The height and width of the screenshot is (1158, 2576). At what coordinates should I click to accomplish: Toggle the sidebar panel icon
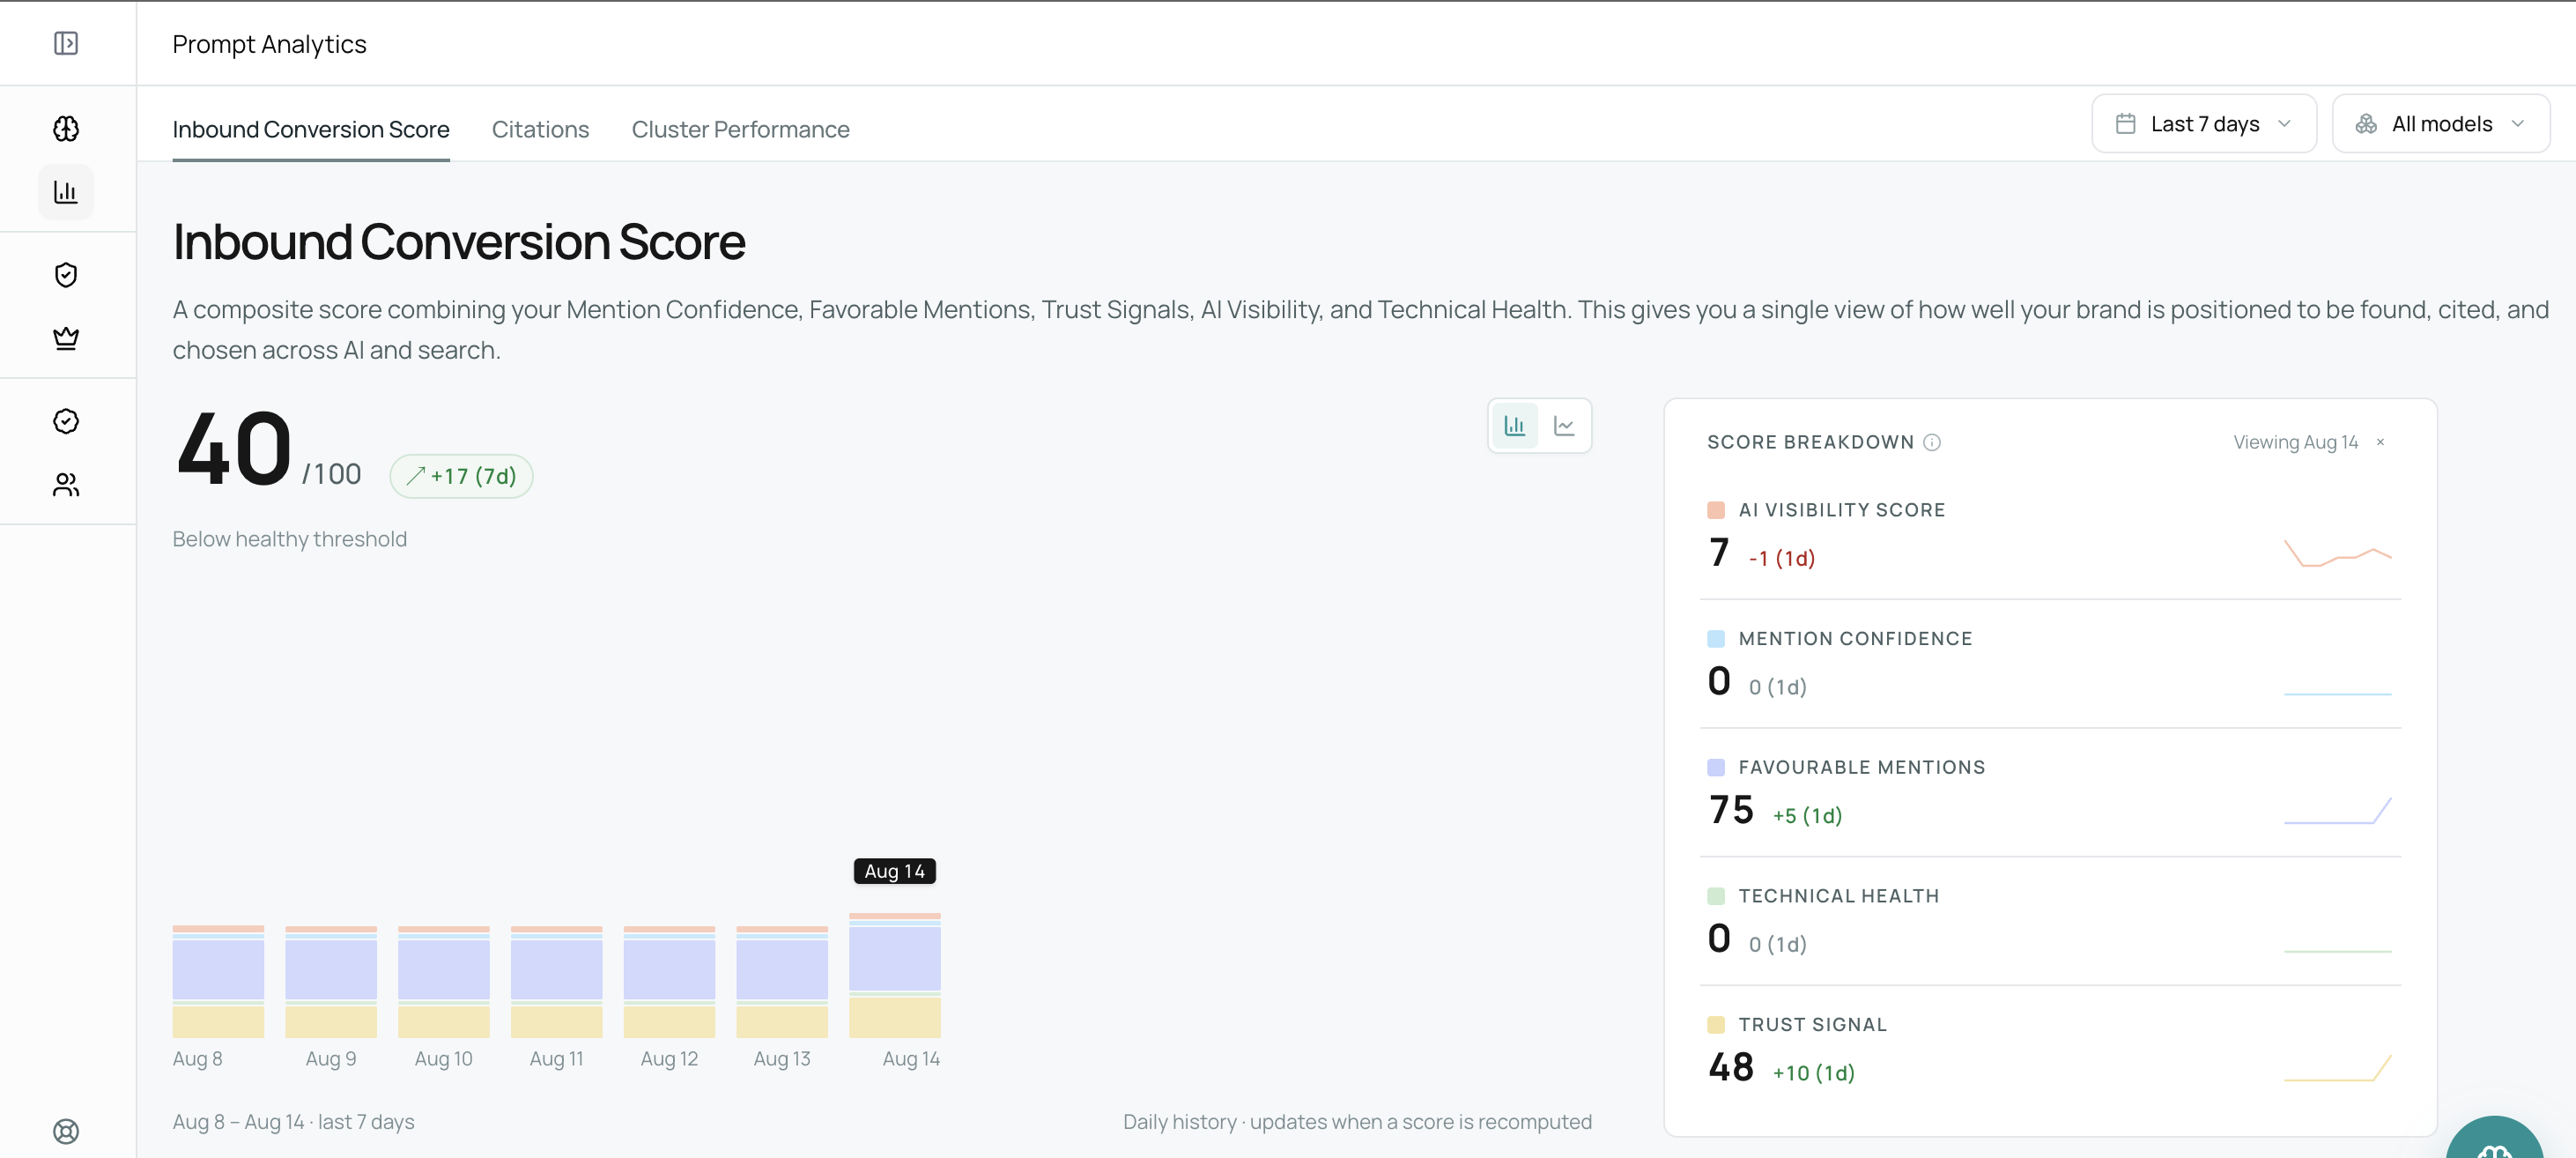pos(66,43)
